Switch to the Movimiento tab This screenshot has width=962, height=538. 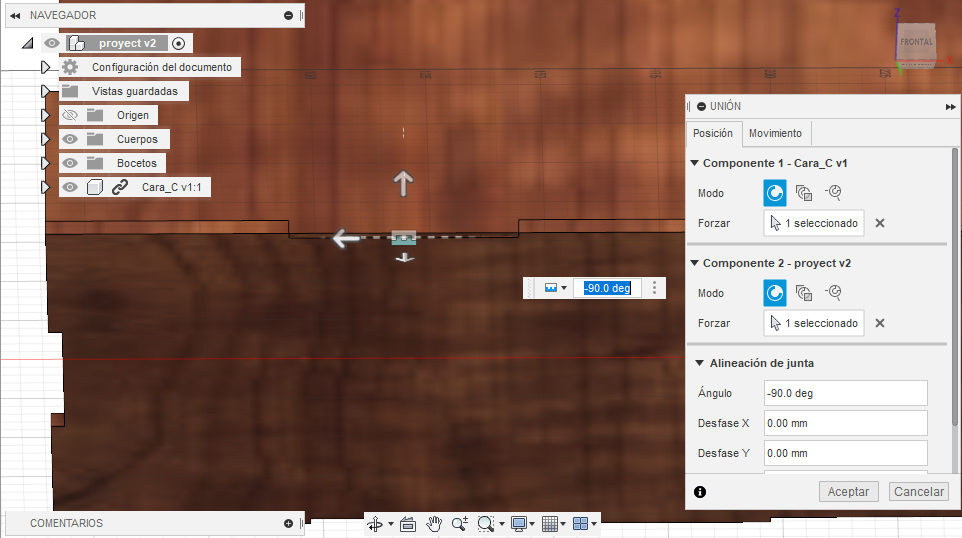775,133
